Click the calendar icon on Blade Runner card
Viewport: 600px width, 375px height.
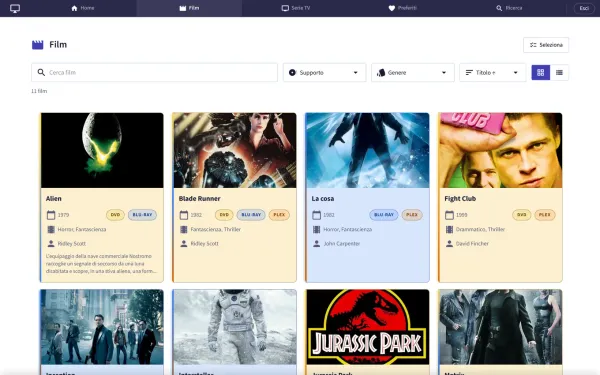[184, 215]
